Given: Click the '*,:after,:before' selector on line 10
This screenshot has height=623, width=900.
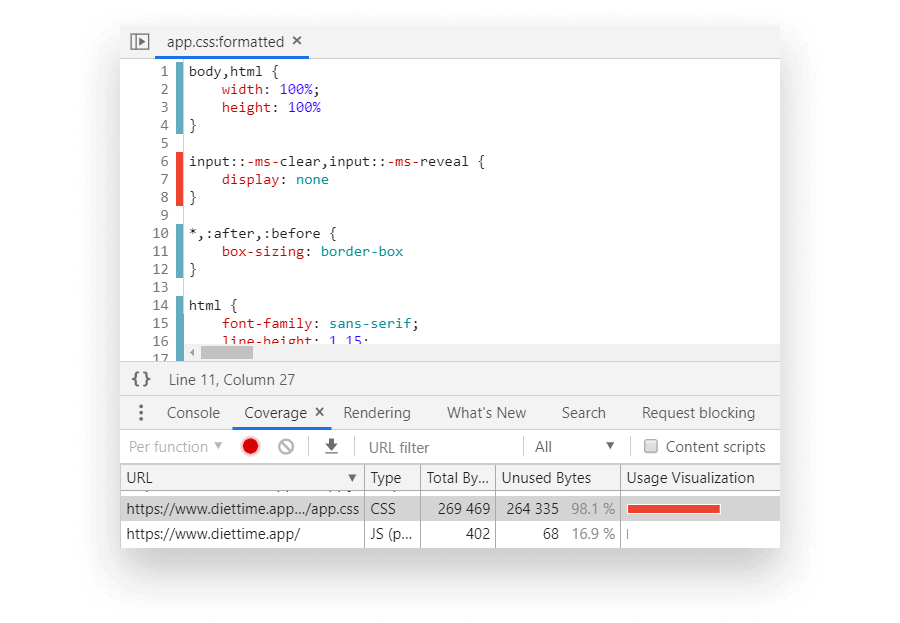Looking at the screenshot, I should click(x=255, y=234).
